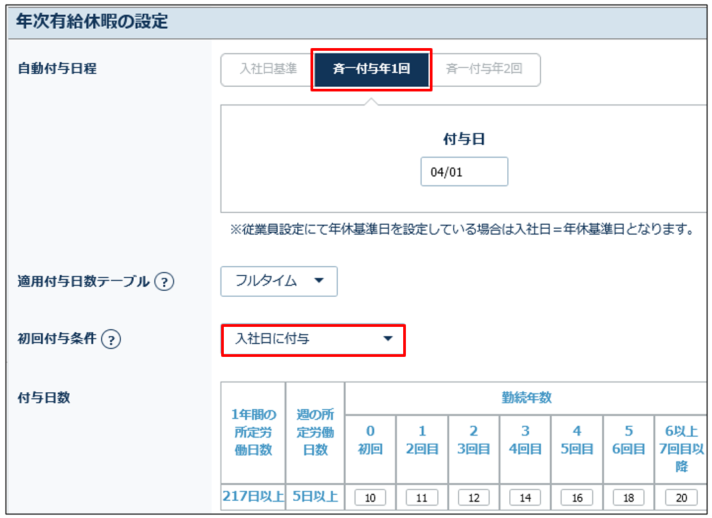Click the 年次有給休暇の設定 section title
The height and width of the screenshot is (518, 712).
point(92,21)
